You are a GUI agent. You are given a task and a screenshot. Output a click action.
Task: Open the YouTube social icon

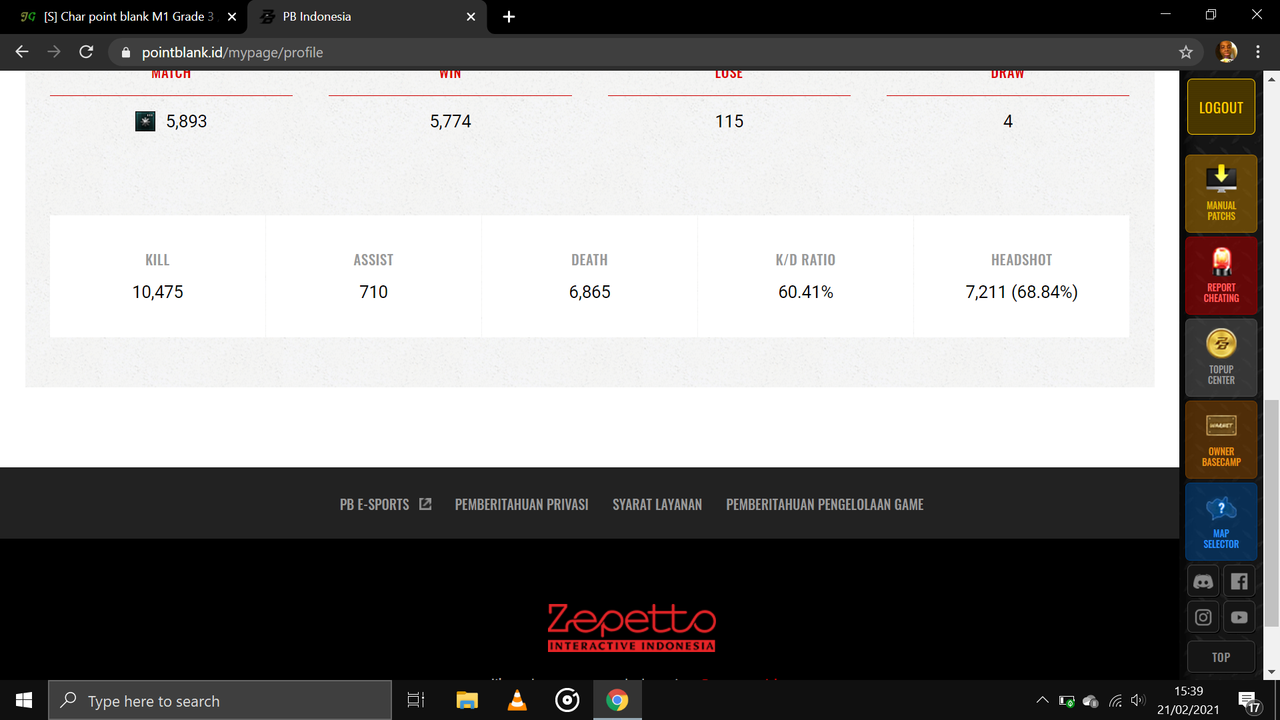[1239, 617]
